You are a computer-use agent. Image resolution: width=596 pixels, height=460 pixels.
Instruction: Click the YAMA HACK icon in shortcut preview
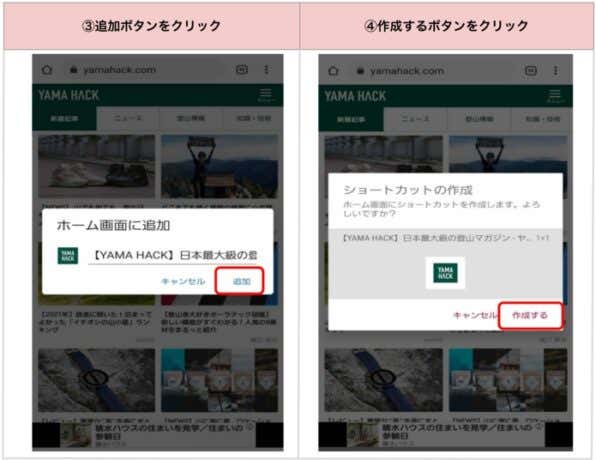(445, 273)
